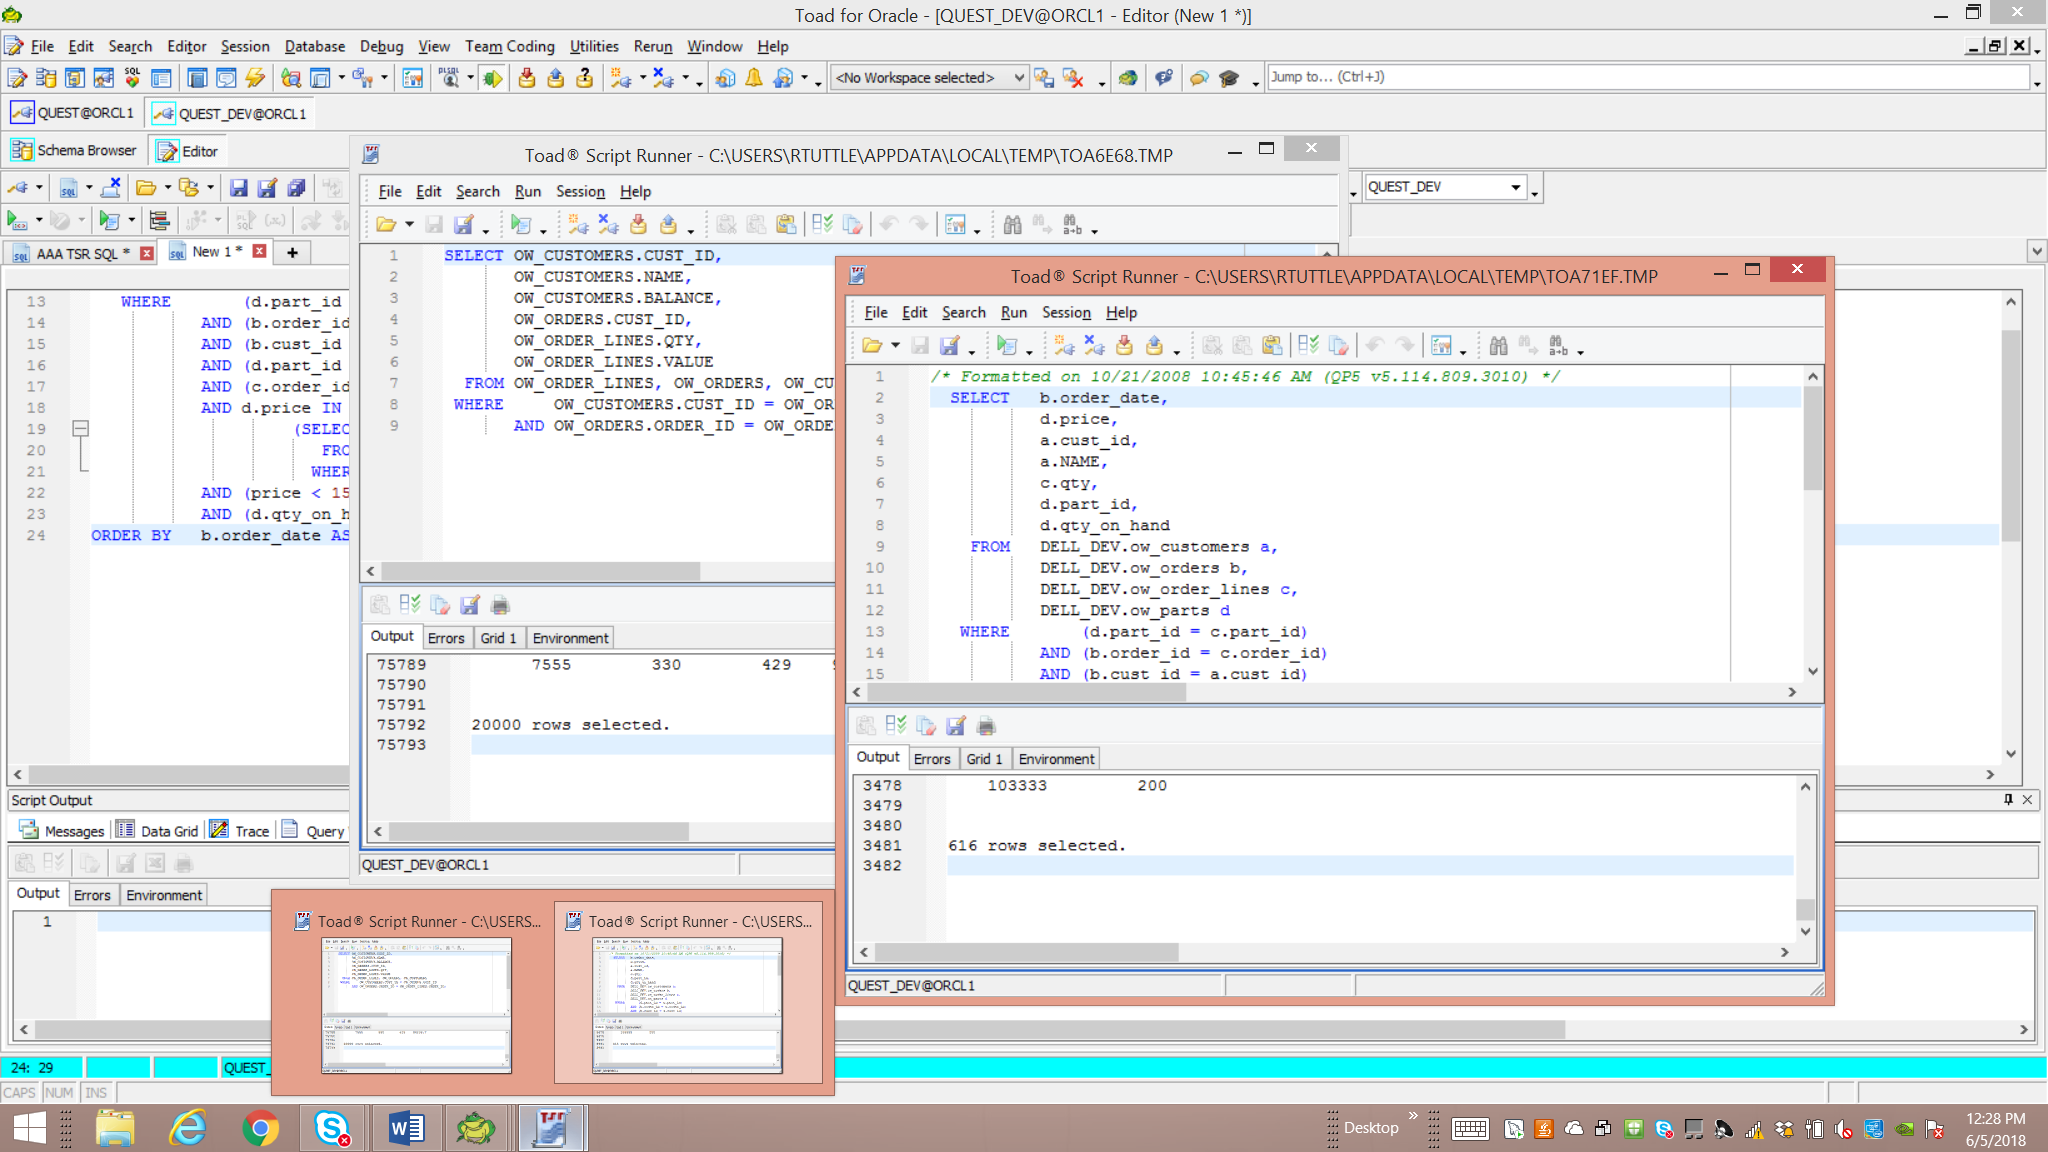The height and width of the screenshot is (1152, 2048).
Task: Expand execute statement dropdown arrow in Editor toolbar
Action: pyautogui.click(x=39, y=220)
